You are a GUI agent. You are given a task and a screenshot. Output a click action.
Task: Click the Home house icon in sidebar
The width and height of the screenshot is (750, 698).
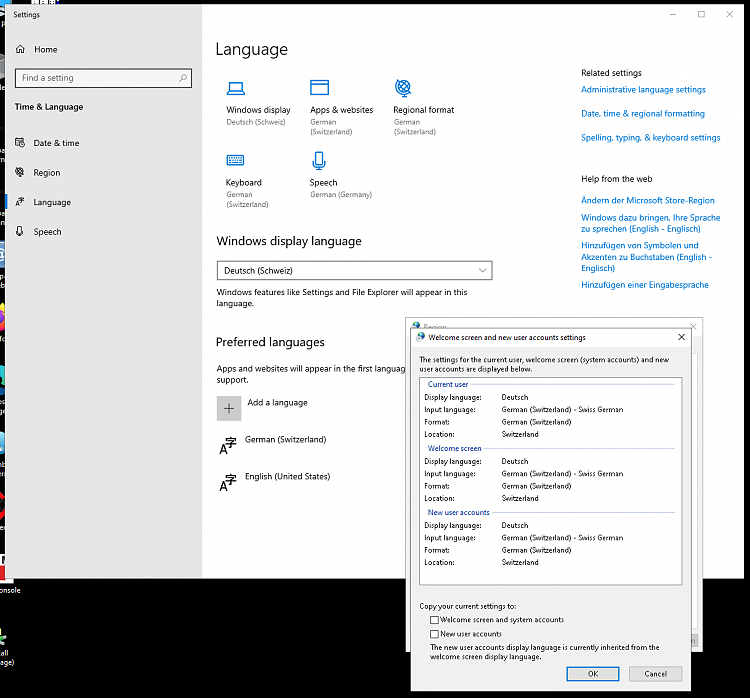[x=20, y=49]
